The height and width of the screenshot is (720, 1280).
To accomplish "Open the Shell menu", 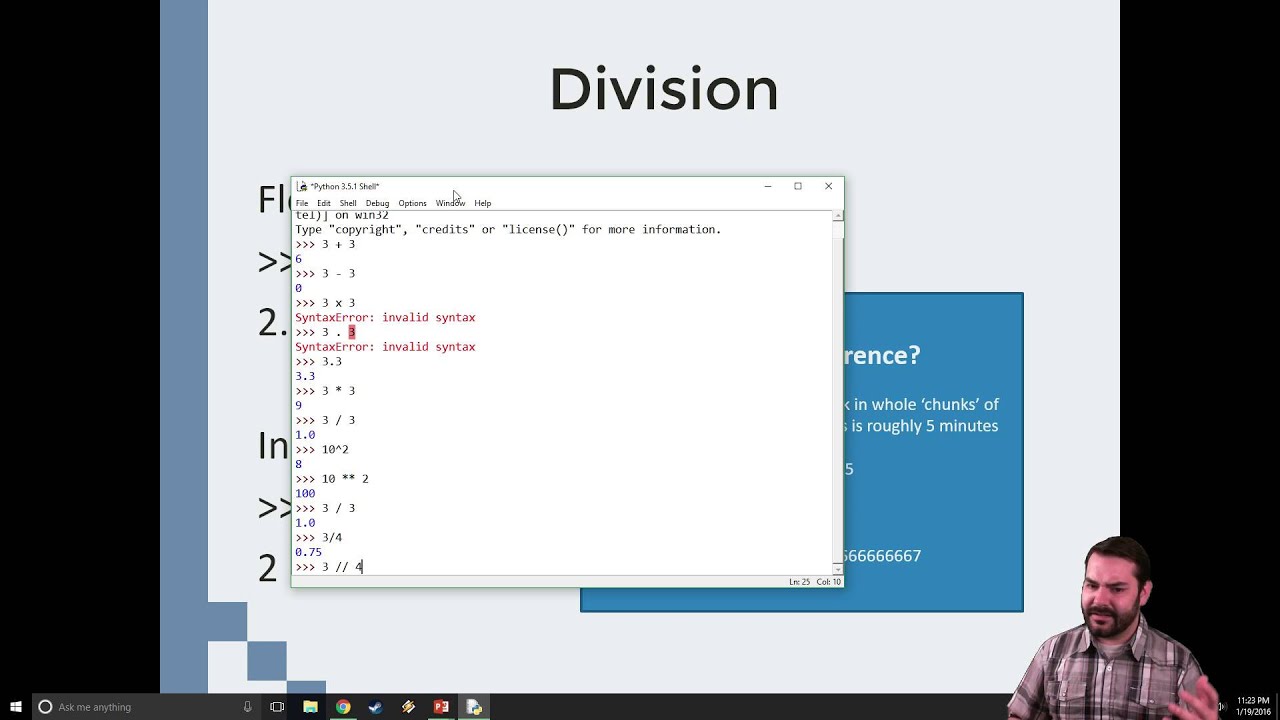I will click(348, 203).
